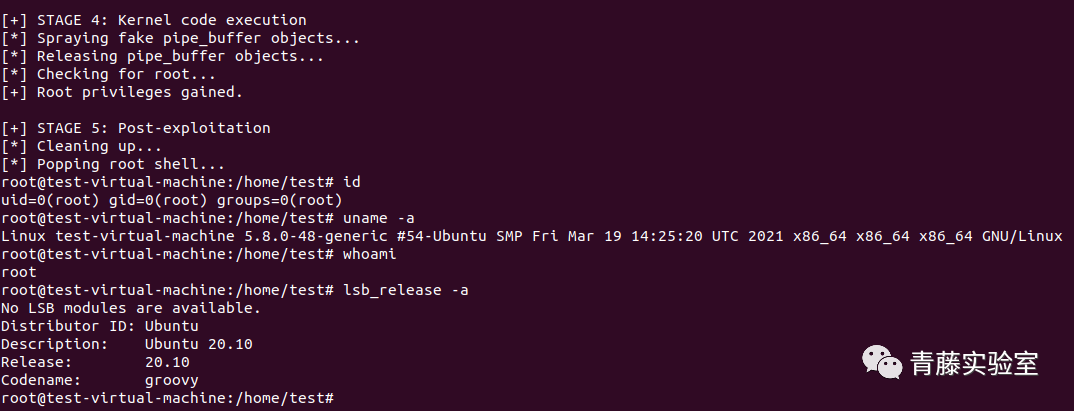
Task: Click the 'uname -a' command
Action: (379, 218)
